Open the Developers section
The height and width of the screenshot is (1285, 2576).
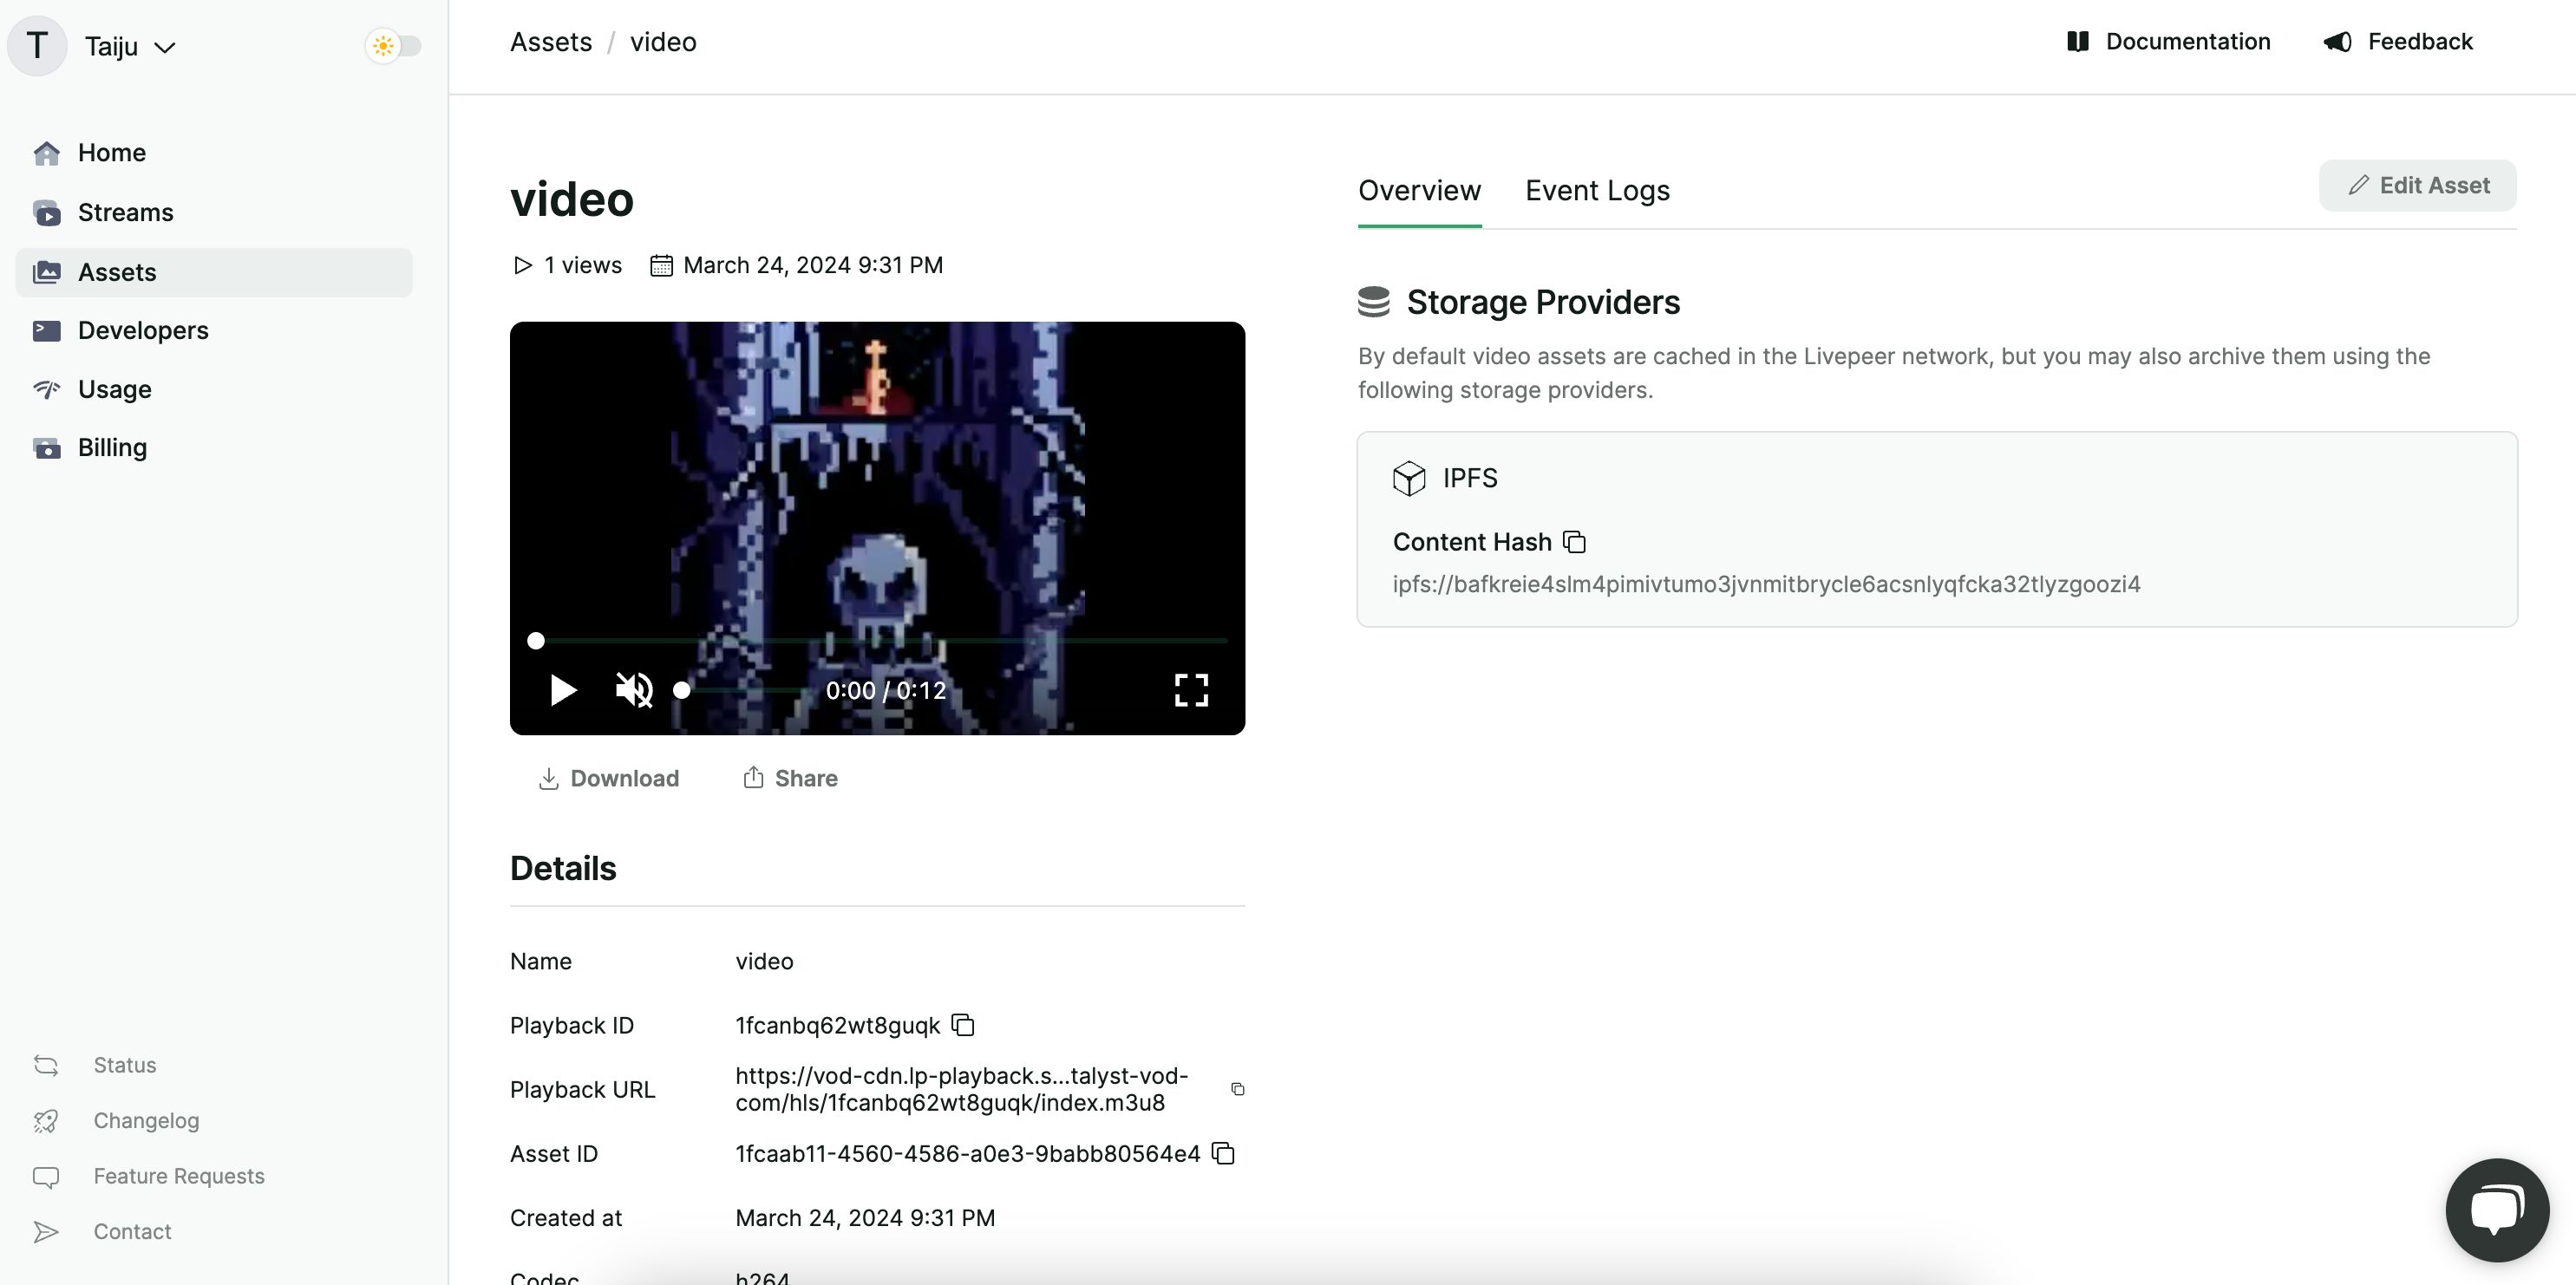214,330
